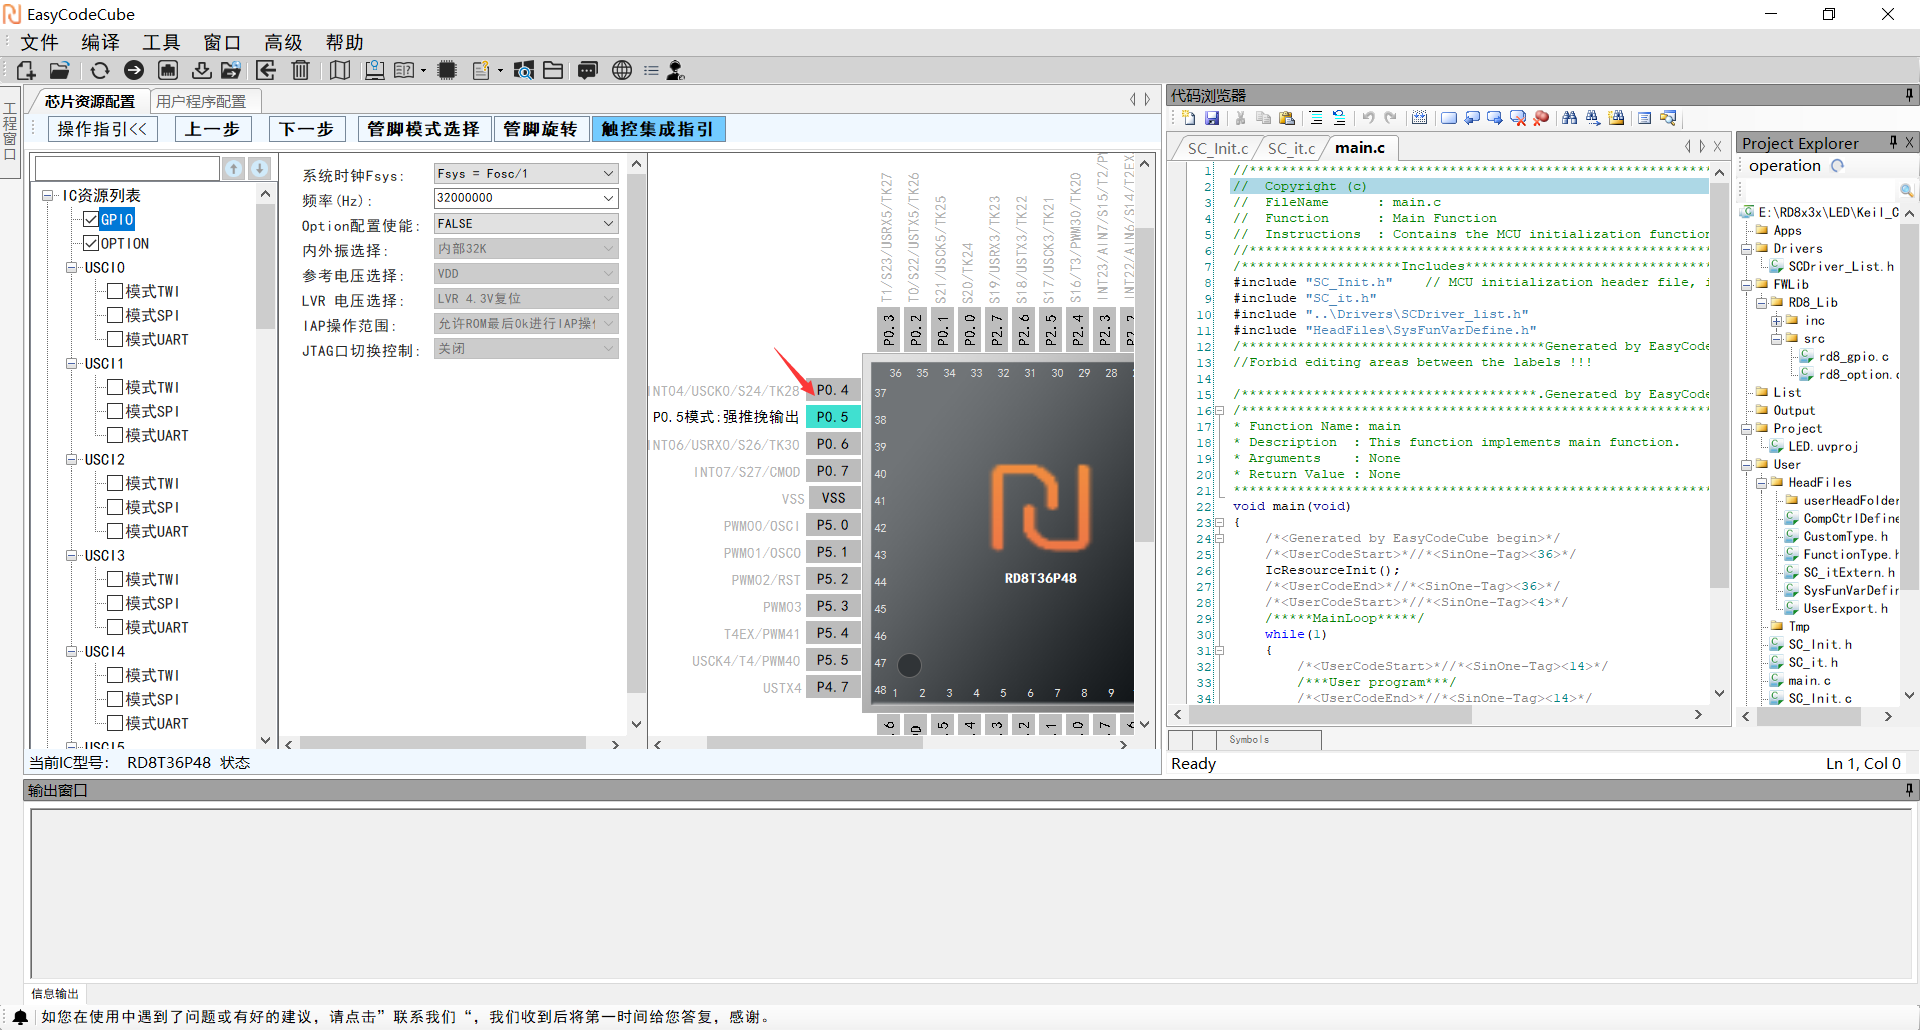The width and height of the screenshot is (1920, 1030).
Task: Check 模式UART under USCI0
Action: (115, 339)
